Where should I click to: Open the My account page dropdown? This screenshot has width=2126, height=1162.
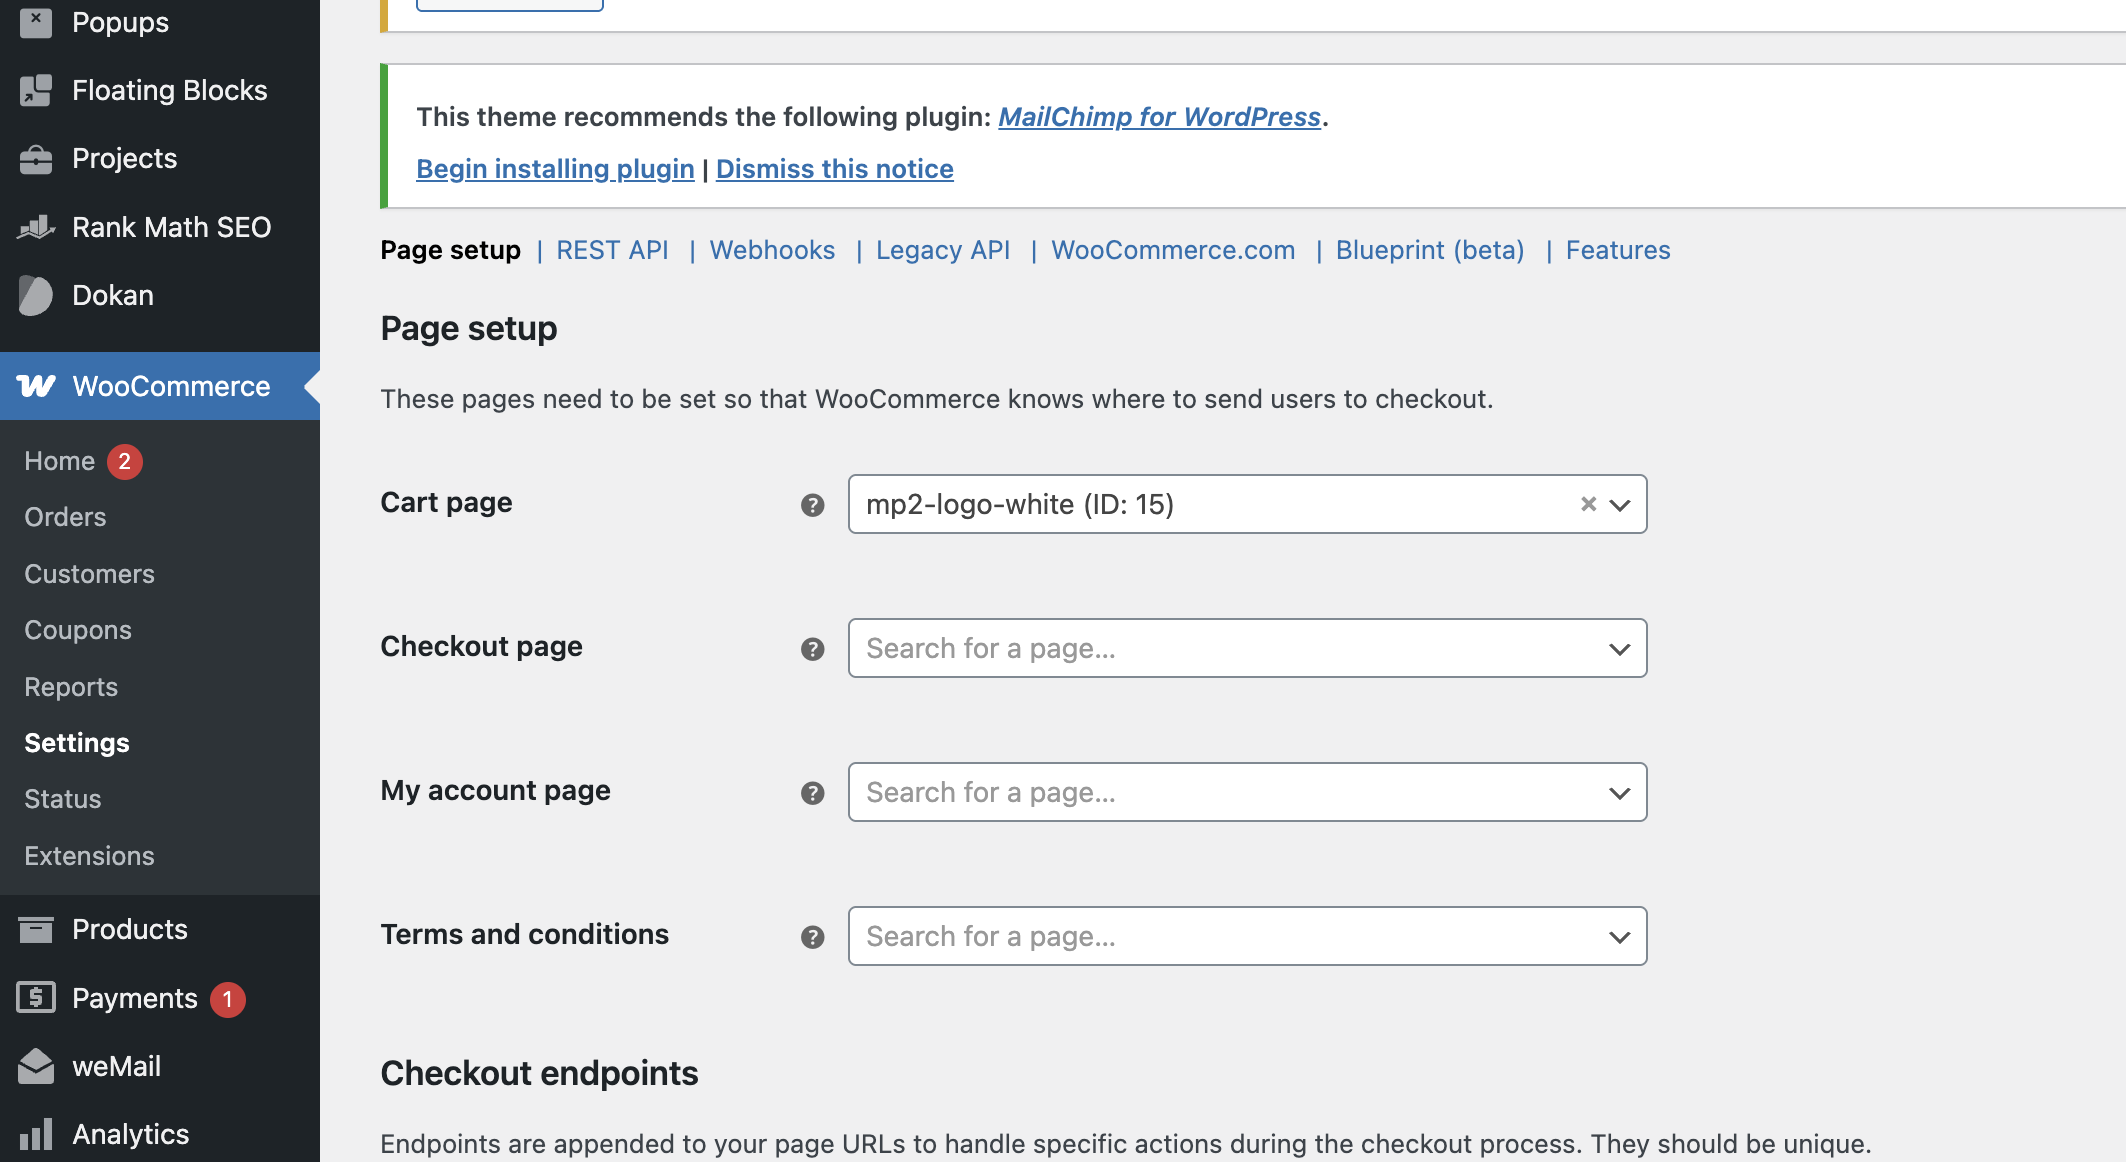coord(1246,792)
